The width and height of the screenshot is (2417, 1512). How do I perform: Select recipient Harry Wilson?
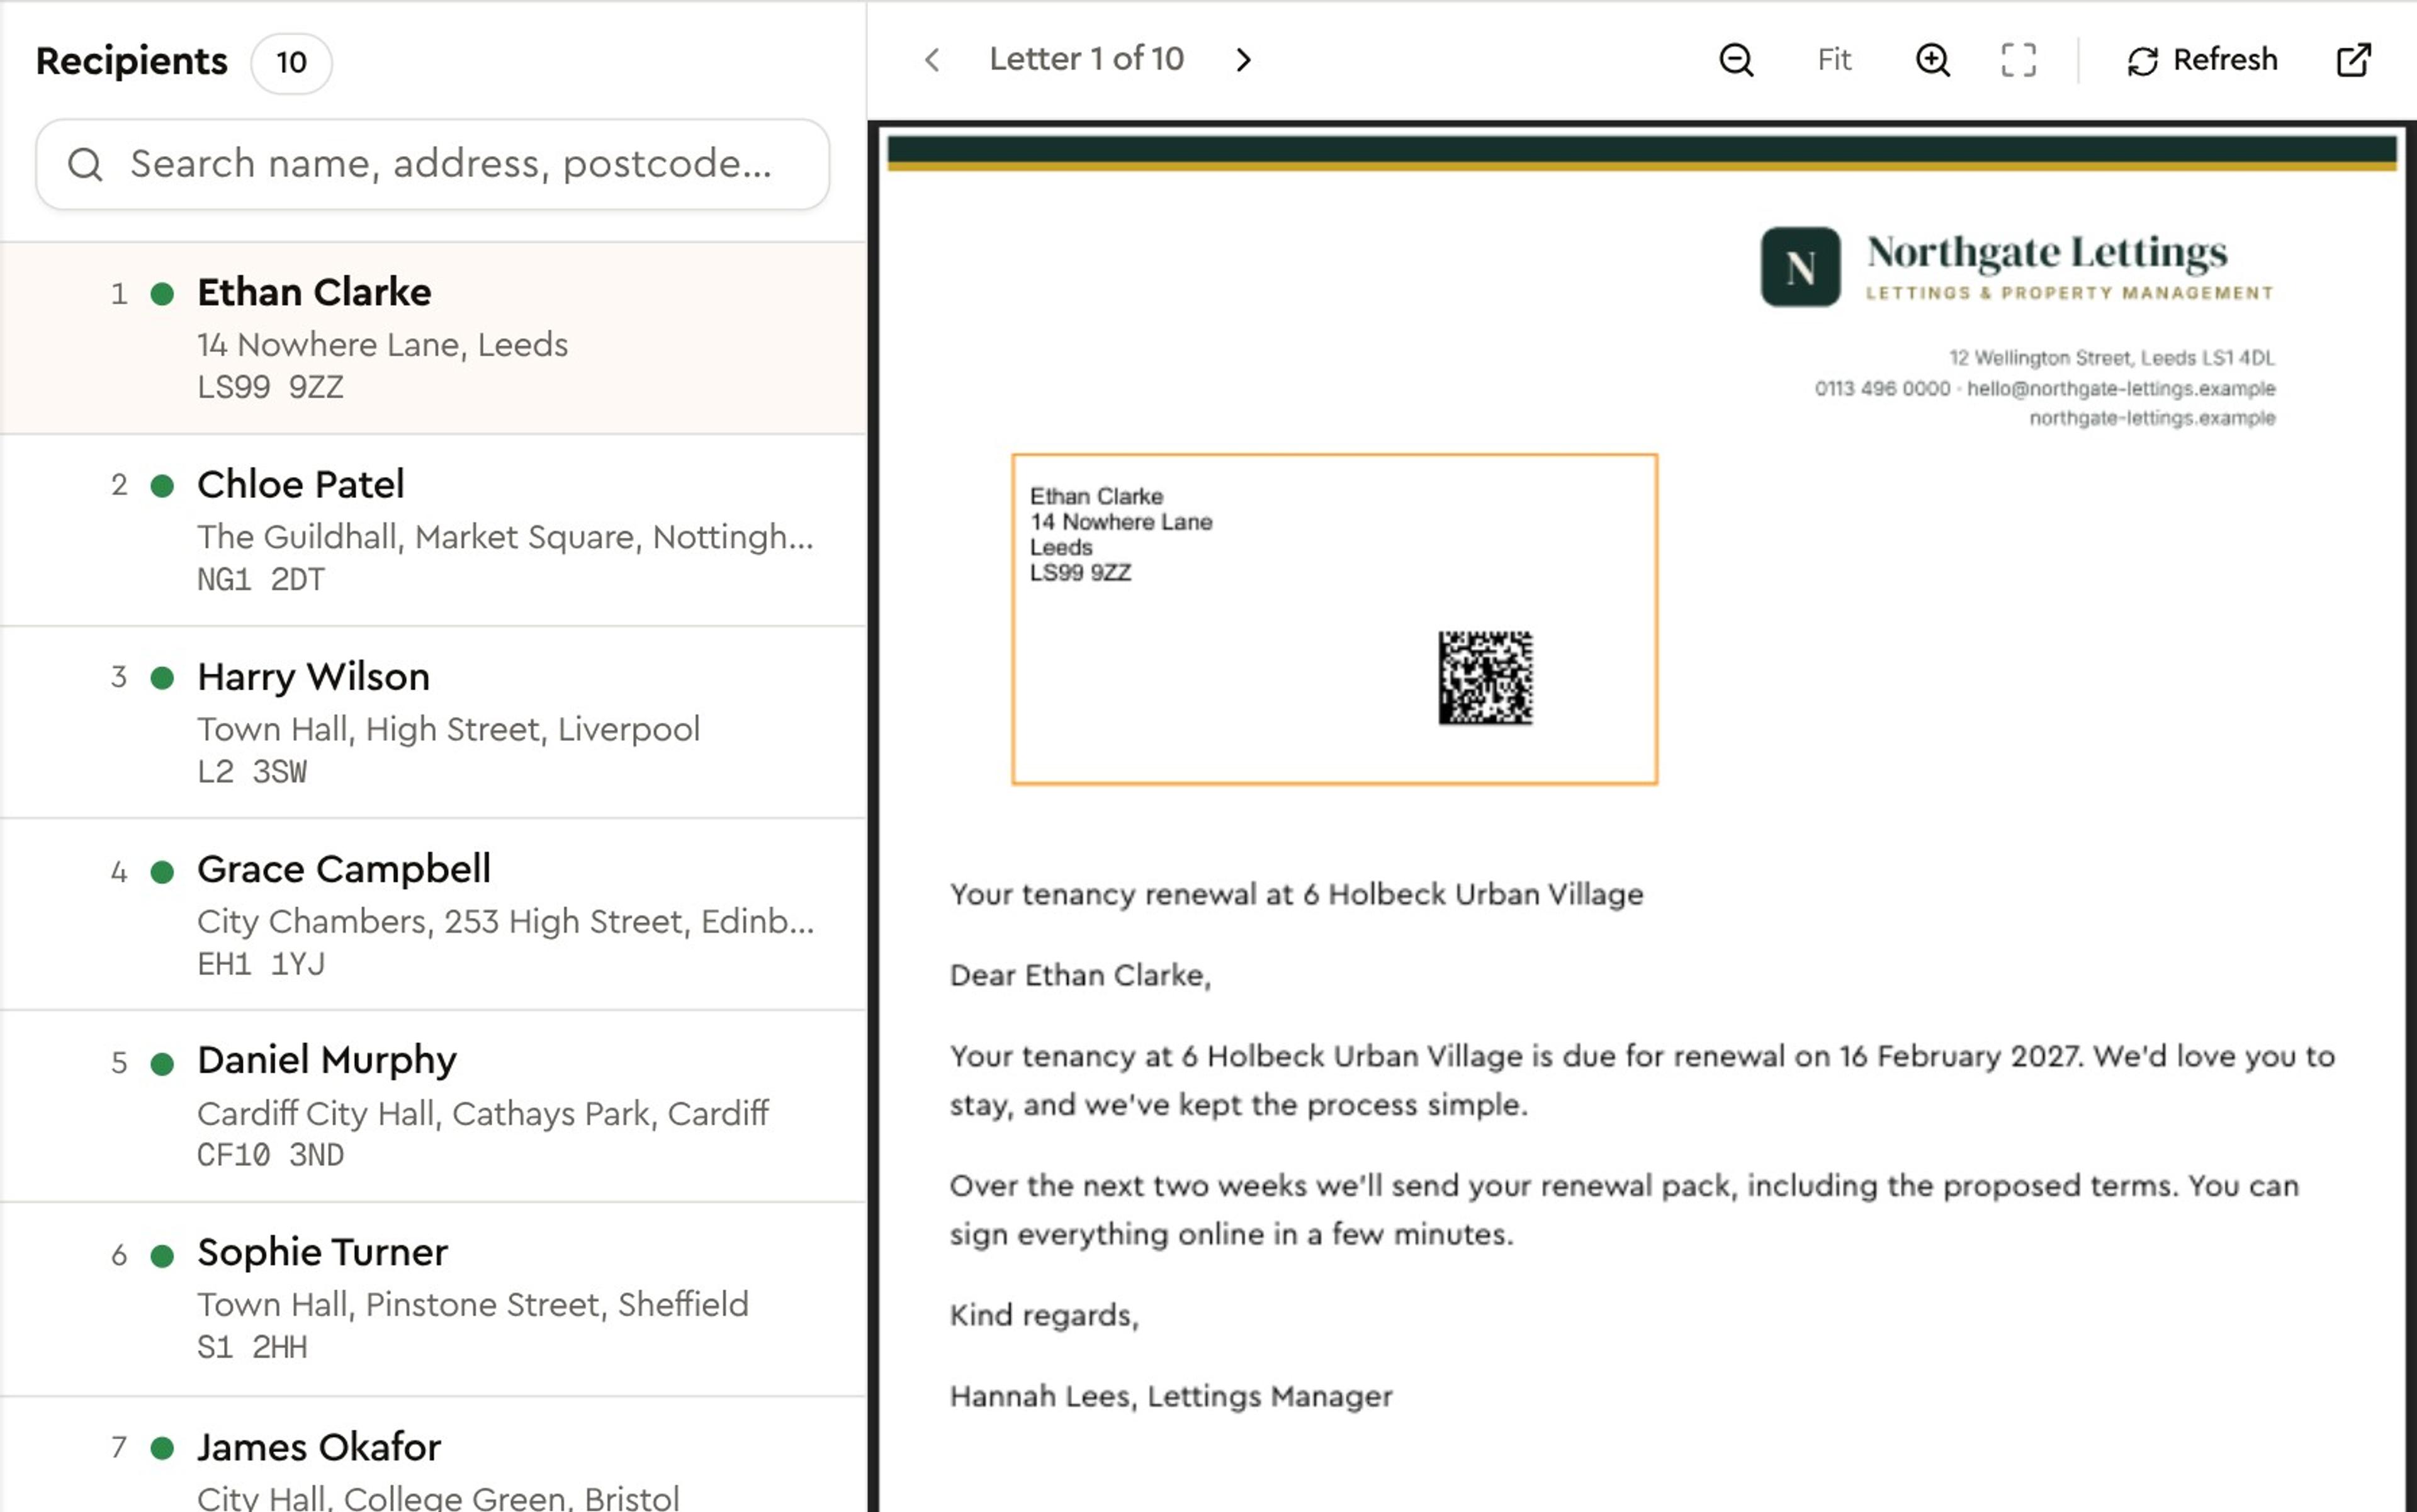click(433, 722)
